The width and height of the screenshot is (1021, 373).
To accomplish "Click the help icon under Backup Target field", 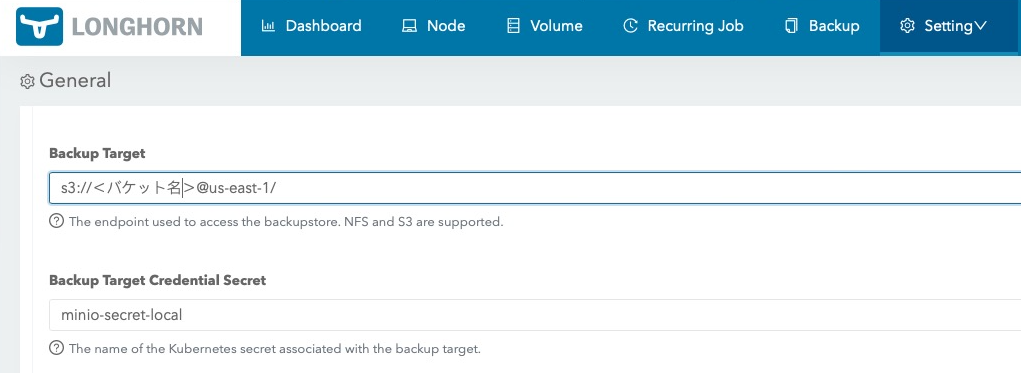I will point(57,221).
